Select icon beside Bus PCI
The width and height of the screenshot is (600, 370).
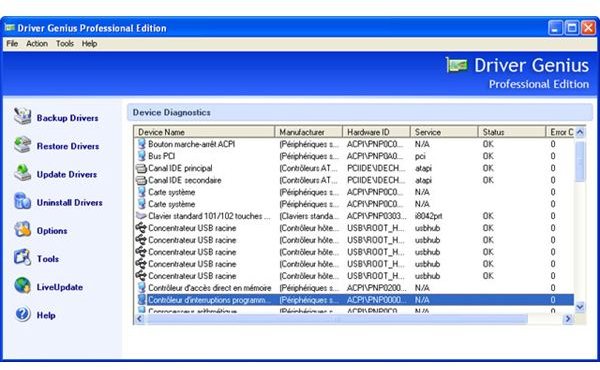142,156
